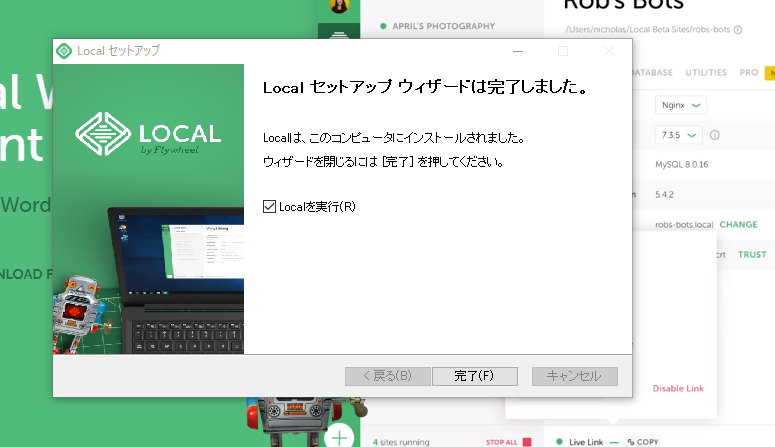Image resolution: width=775 pixels, height=447 pixels.
Task: Click the 4 sites running status text
Action: coord(401,442)
